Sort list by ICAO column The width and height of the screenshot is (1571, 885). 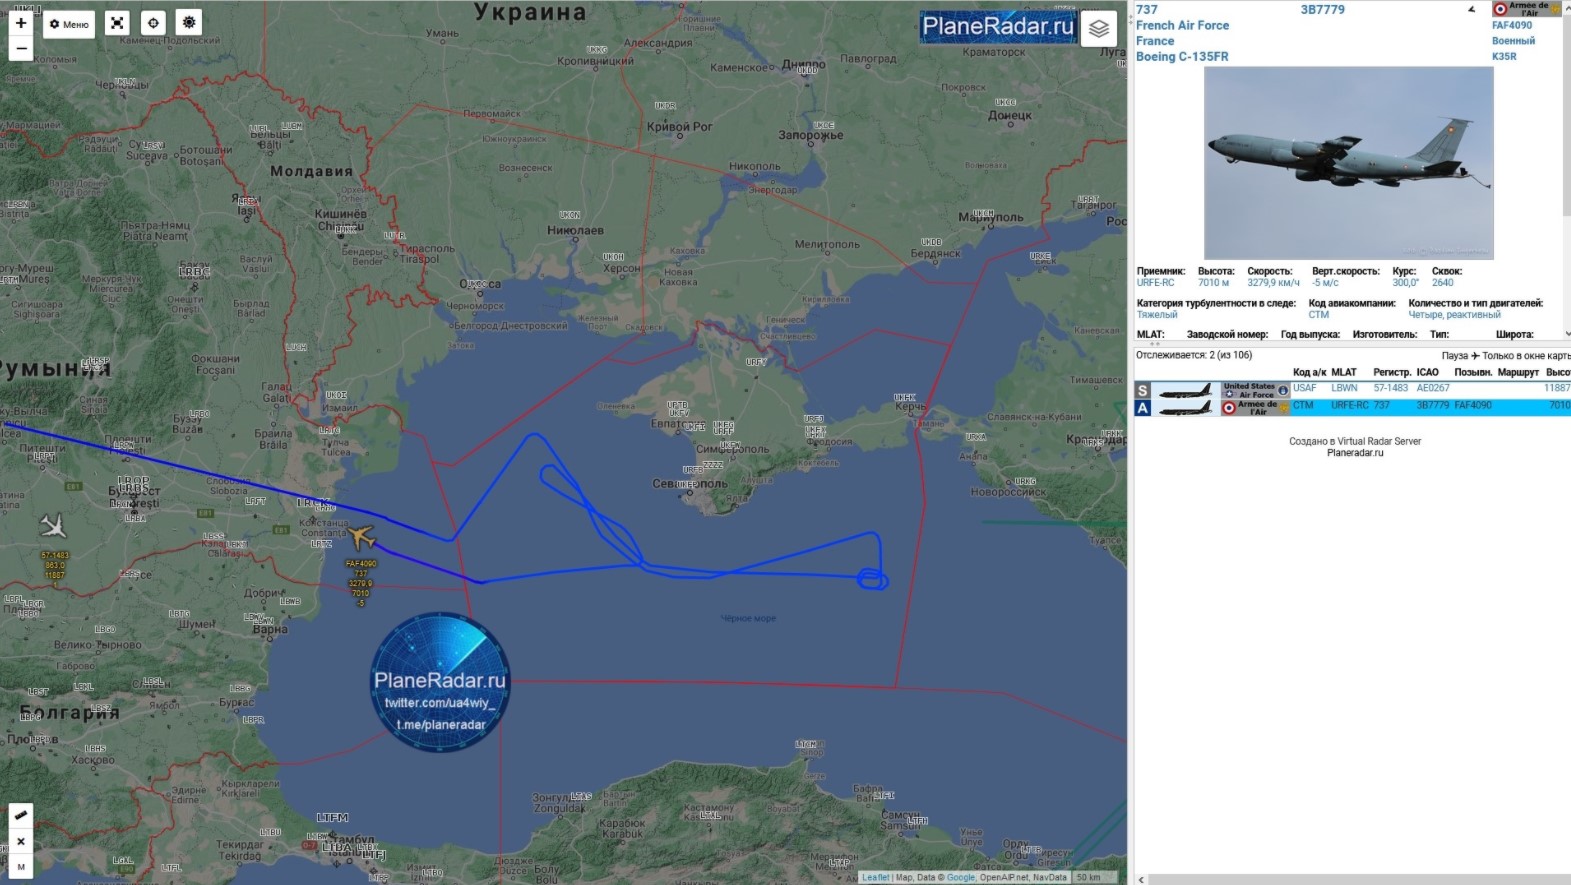pos(1427,372)
